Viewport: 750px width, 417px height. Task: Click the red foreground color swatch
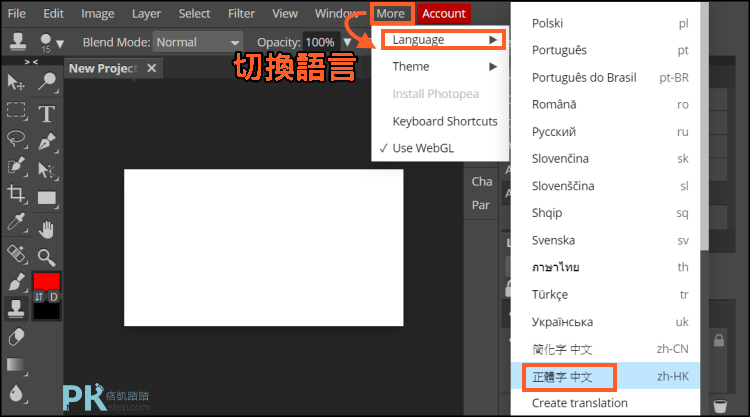[46, 281]
